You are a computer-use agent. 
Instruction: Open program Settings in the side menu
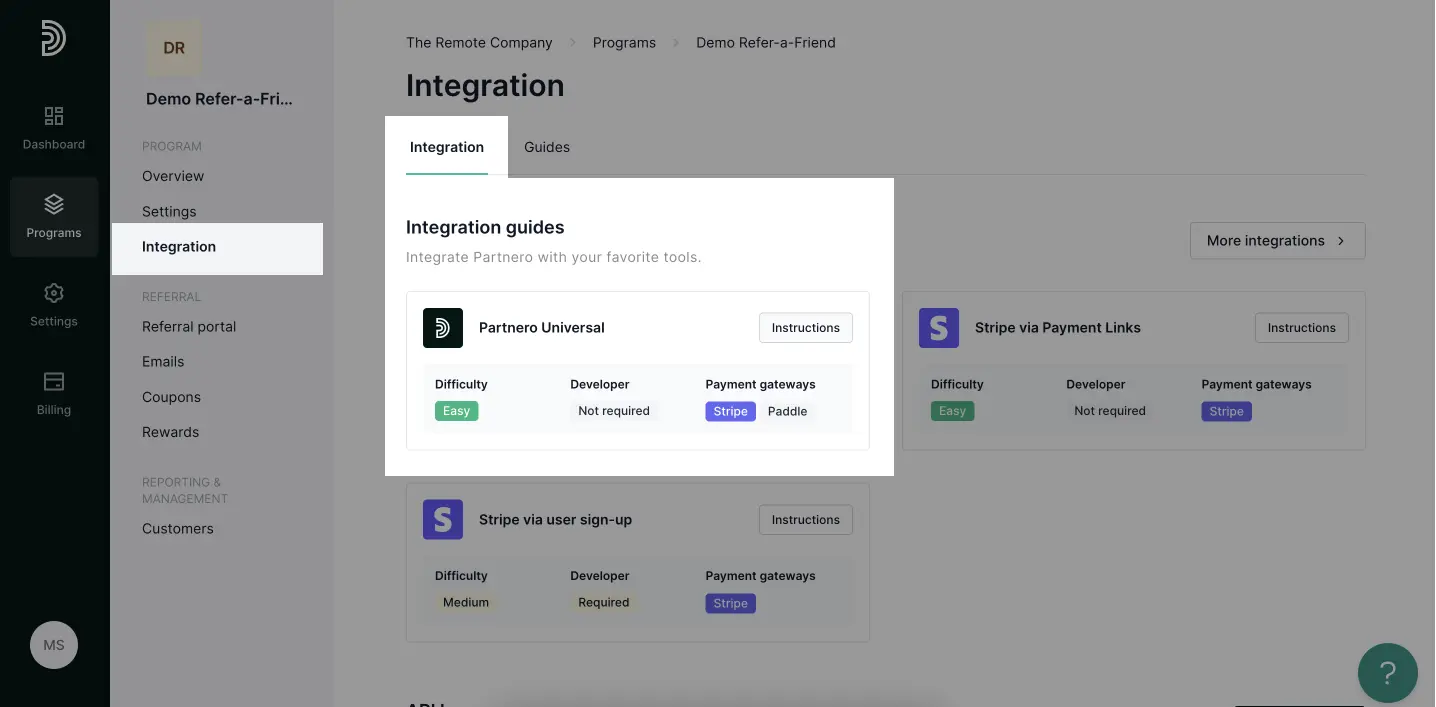tap(169, 212)
